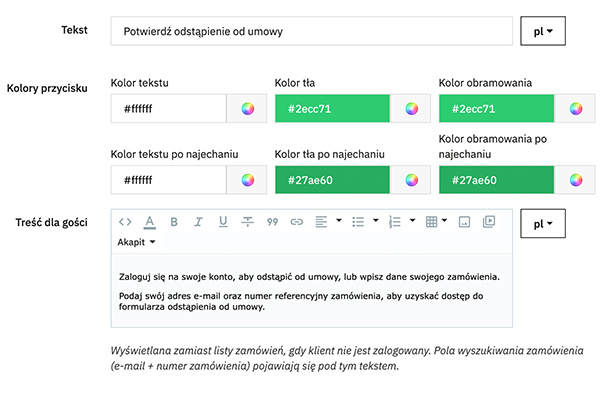Open color picker for Kolor tła po najechaniu

pyautogui.click(x=411, y=180)
